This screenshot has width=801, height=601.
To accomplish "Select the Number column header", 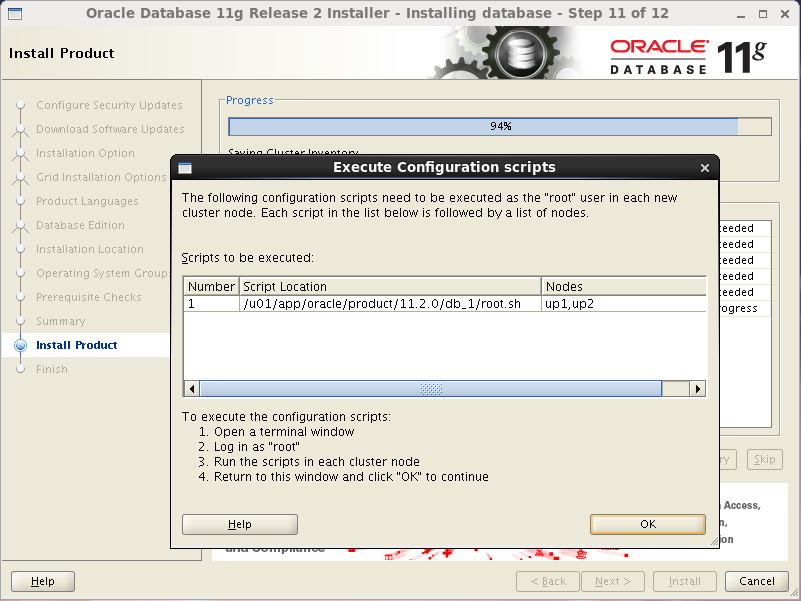I will coord(211,286).
